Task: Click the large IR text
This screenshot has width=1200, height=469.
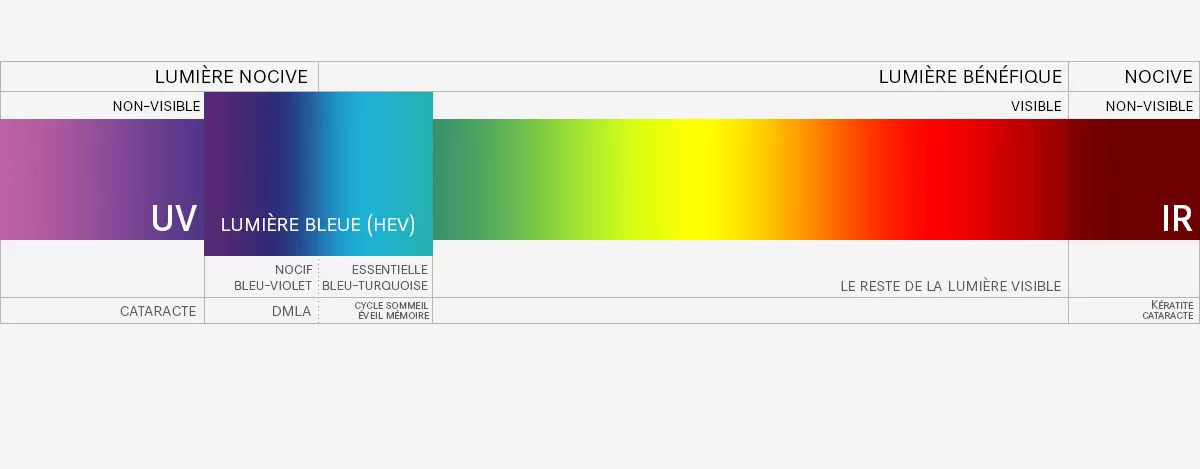Action: point(1177,219)
